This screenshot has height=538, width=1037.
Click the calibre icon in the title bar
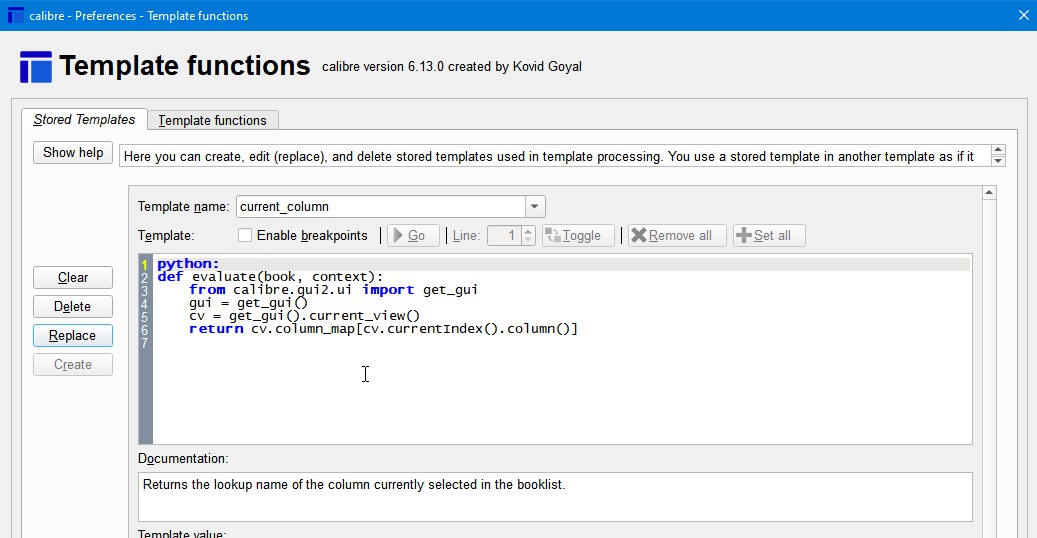pos(15,15)
